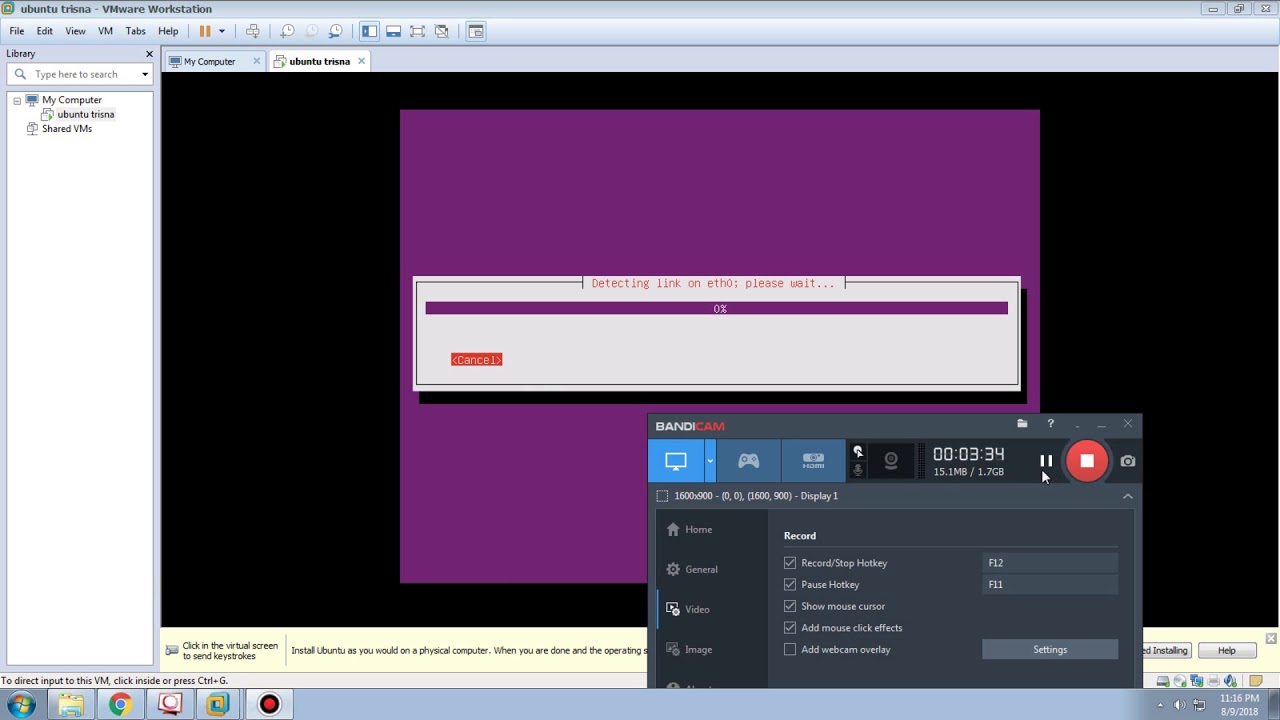The image size is (1280, 720).
Task: Close the Library panel
Action: pos(149,54)
